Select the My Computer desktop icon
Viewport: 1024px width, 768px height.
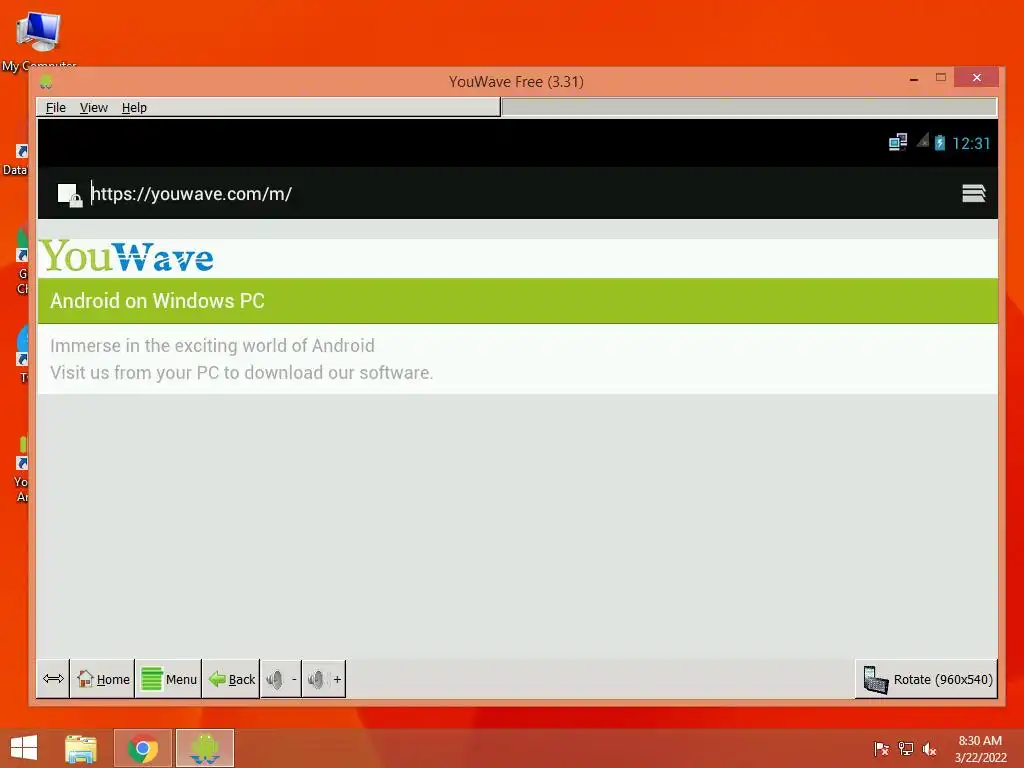pos(39,40)
